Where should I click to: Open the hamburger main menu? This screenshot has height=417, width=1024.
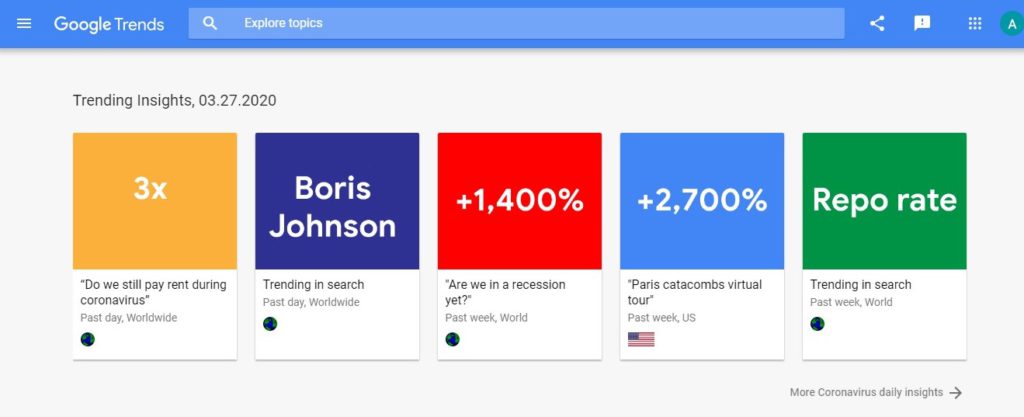pos(24,23)
